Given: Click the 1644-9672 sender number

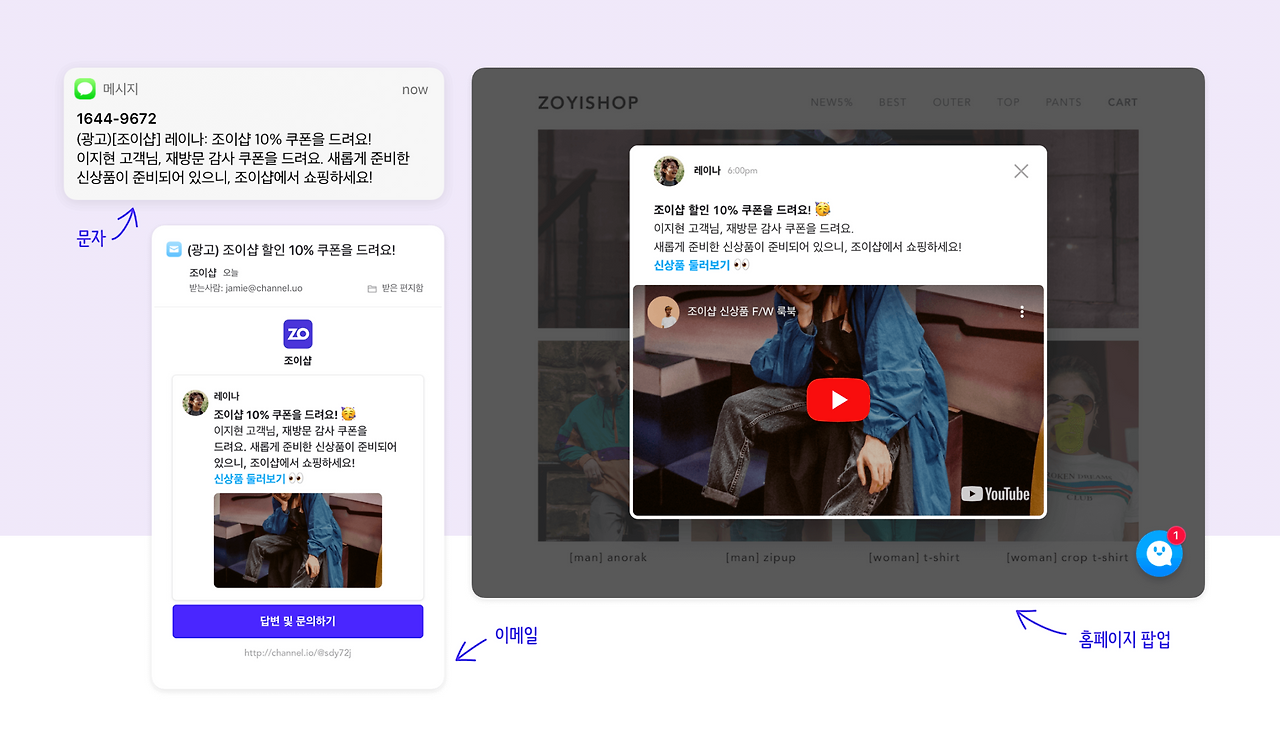Looking at the screenshot, I should [117, 118].
